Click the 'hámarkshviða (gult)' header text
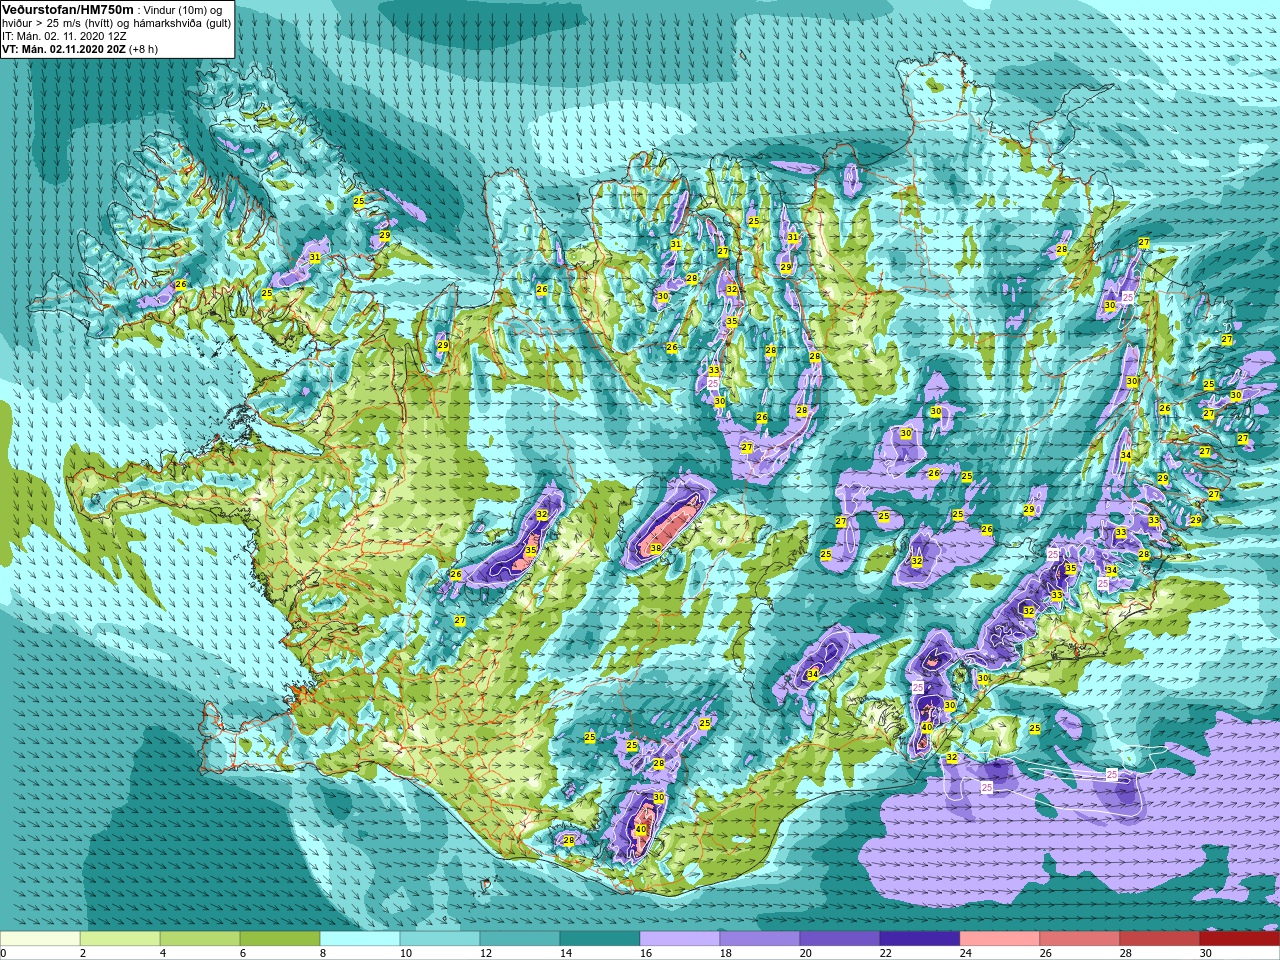Screen dimensions: 1280x960 [180, 23]
